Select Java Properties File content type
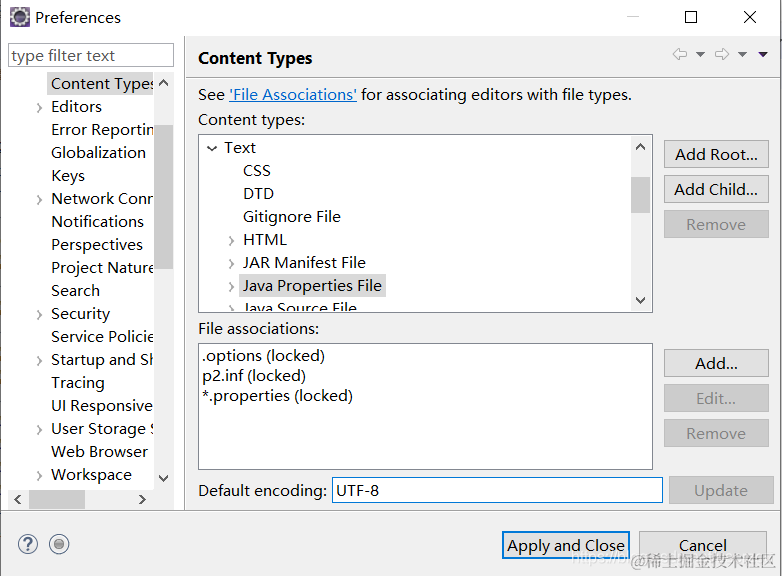Image resolution: width=782 pixels, height=576 pixels. point(312,286)
